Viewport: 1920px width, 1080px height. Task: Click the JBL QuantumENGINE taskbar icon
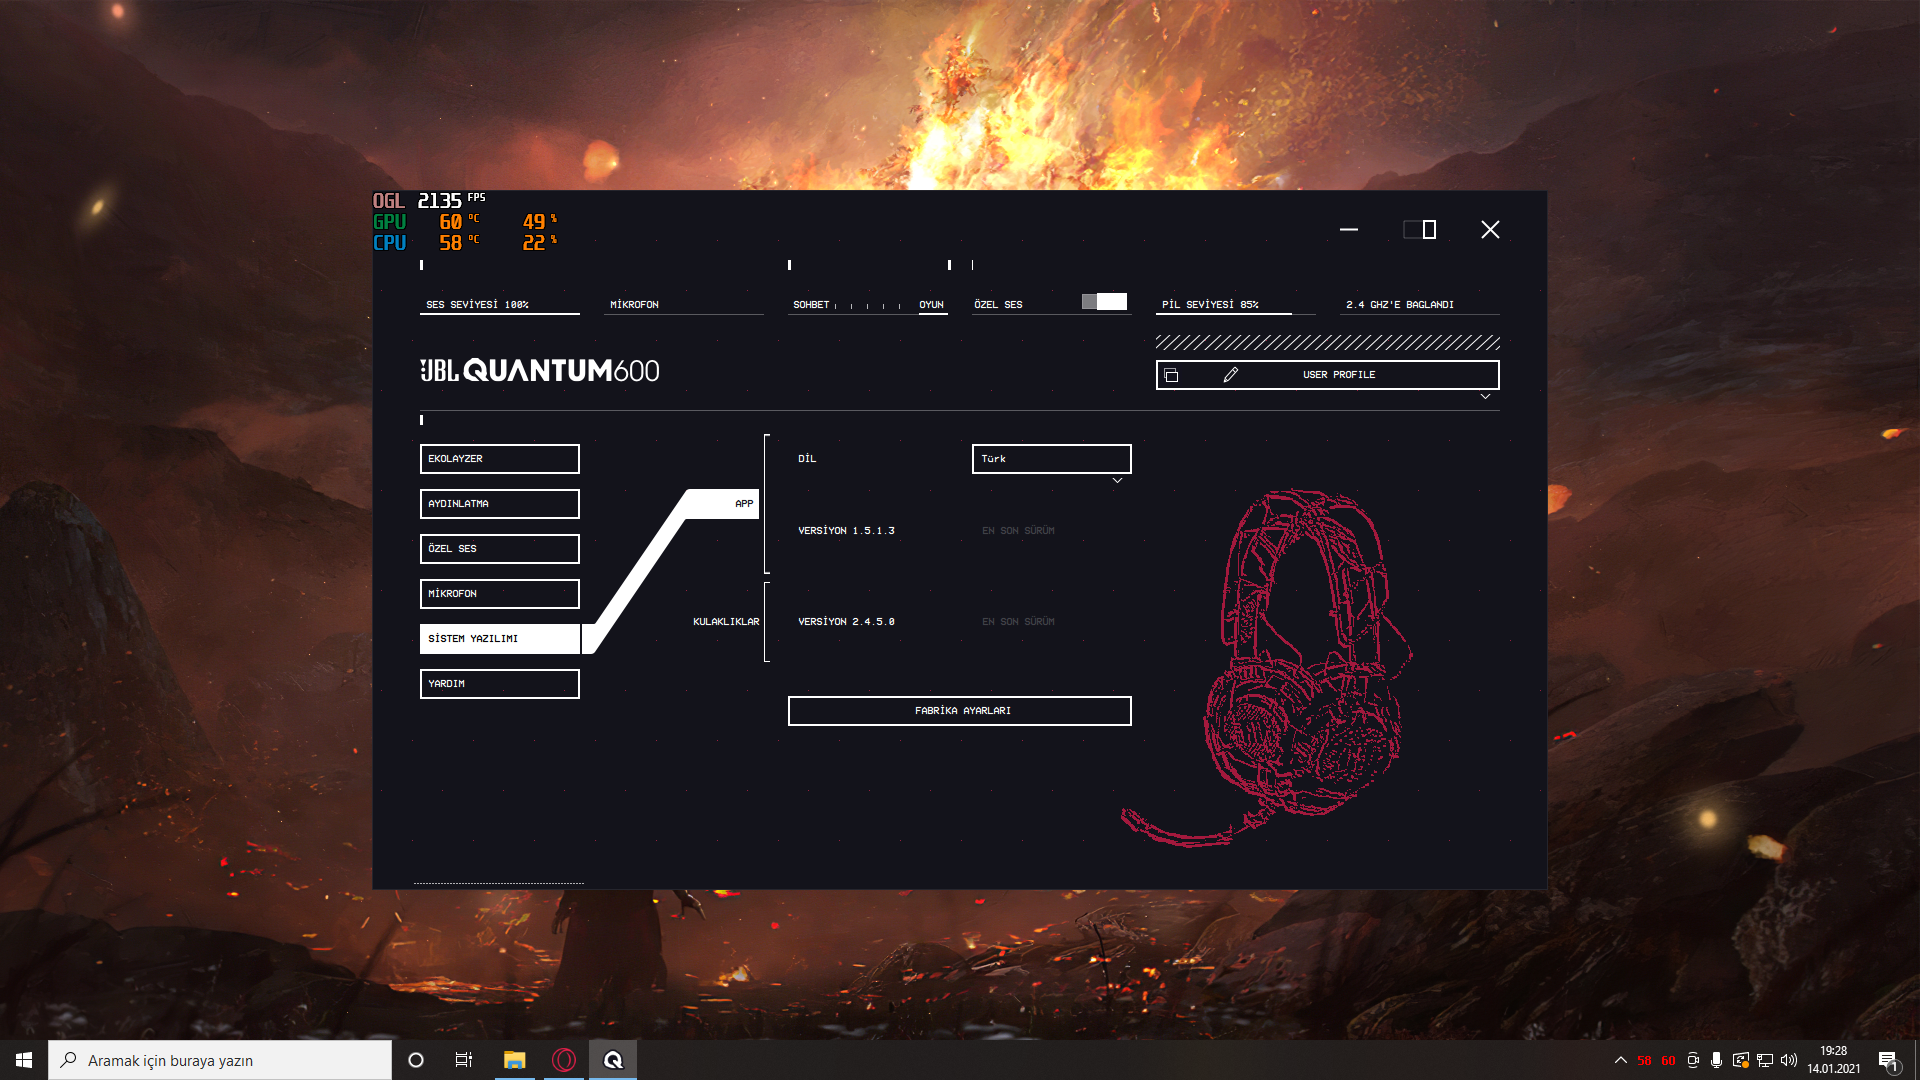click(613, 1060)
